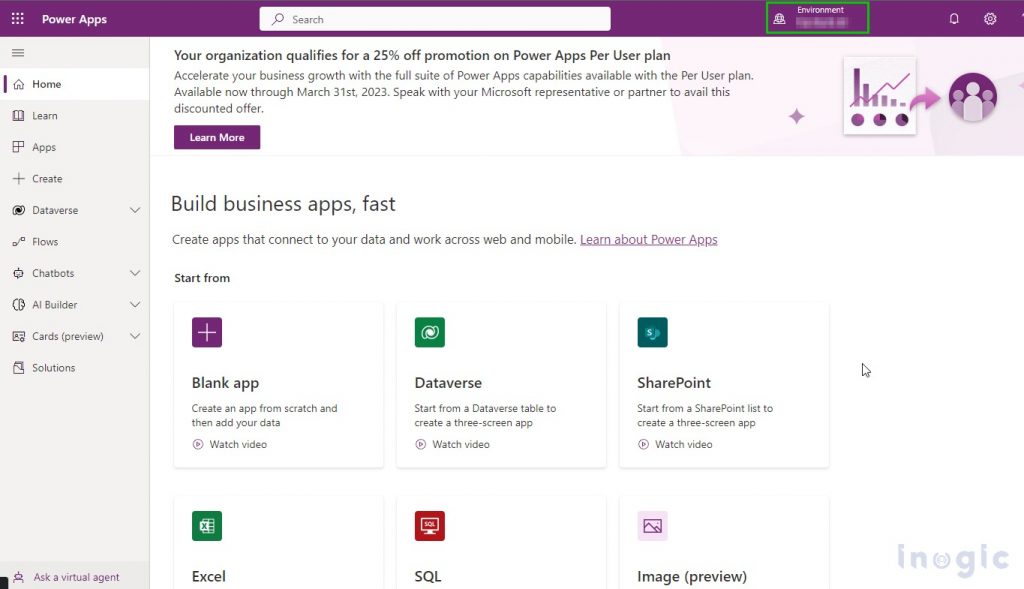
Task: Click the Blank app plus icon
Action: click(207, 332)
